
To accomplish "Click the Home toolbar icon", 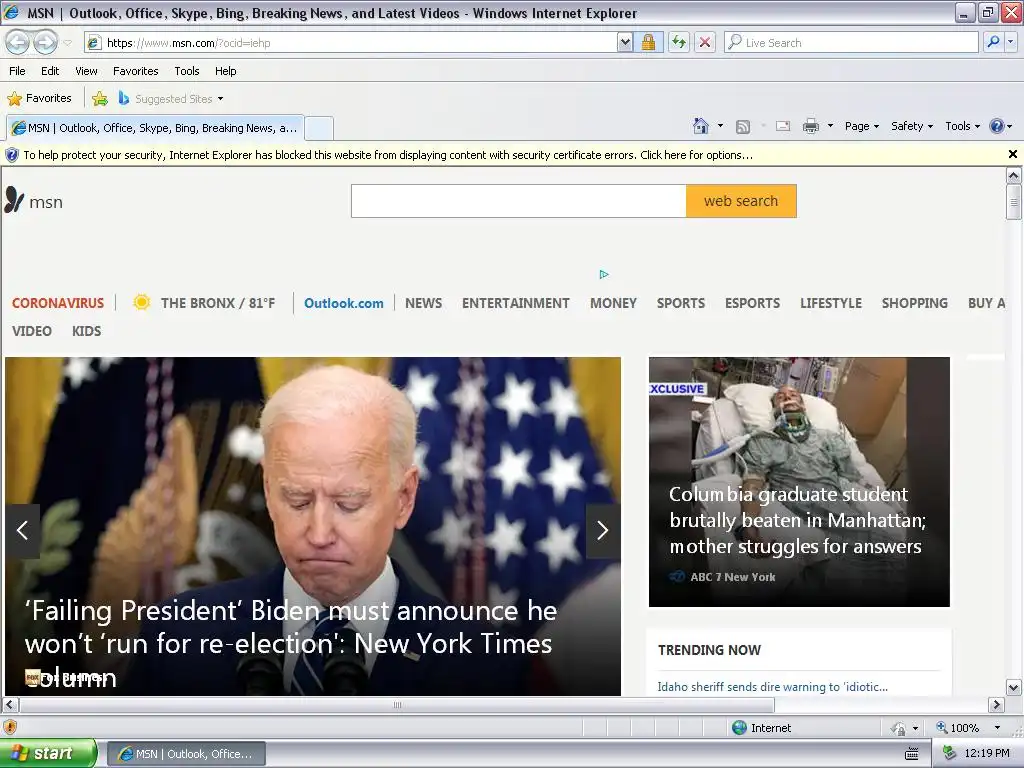I will pyautogui.click(x=701, y=126).
